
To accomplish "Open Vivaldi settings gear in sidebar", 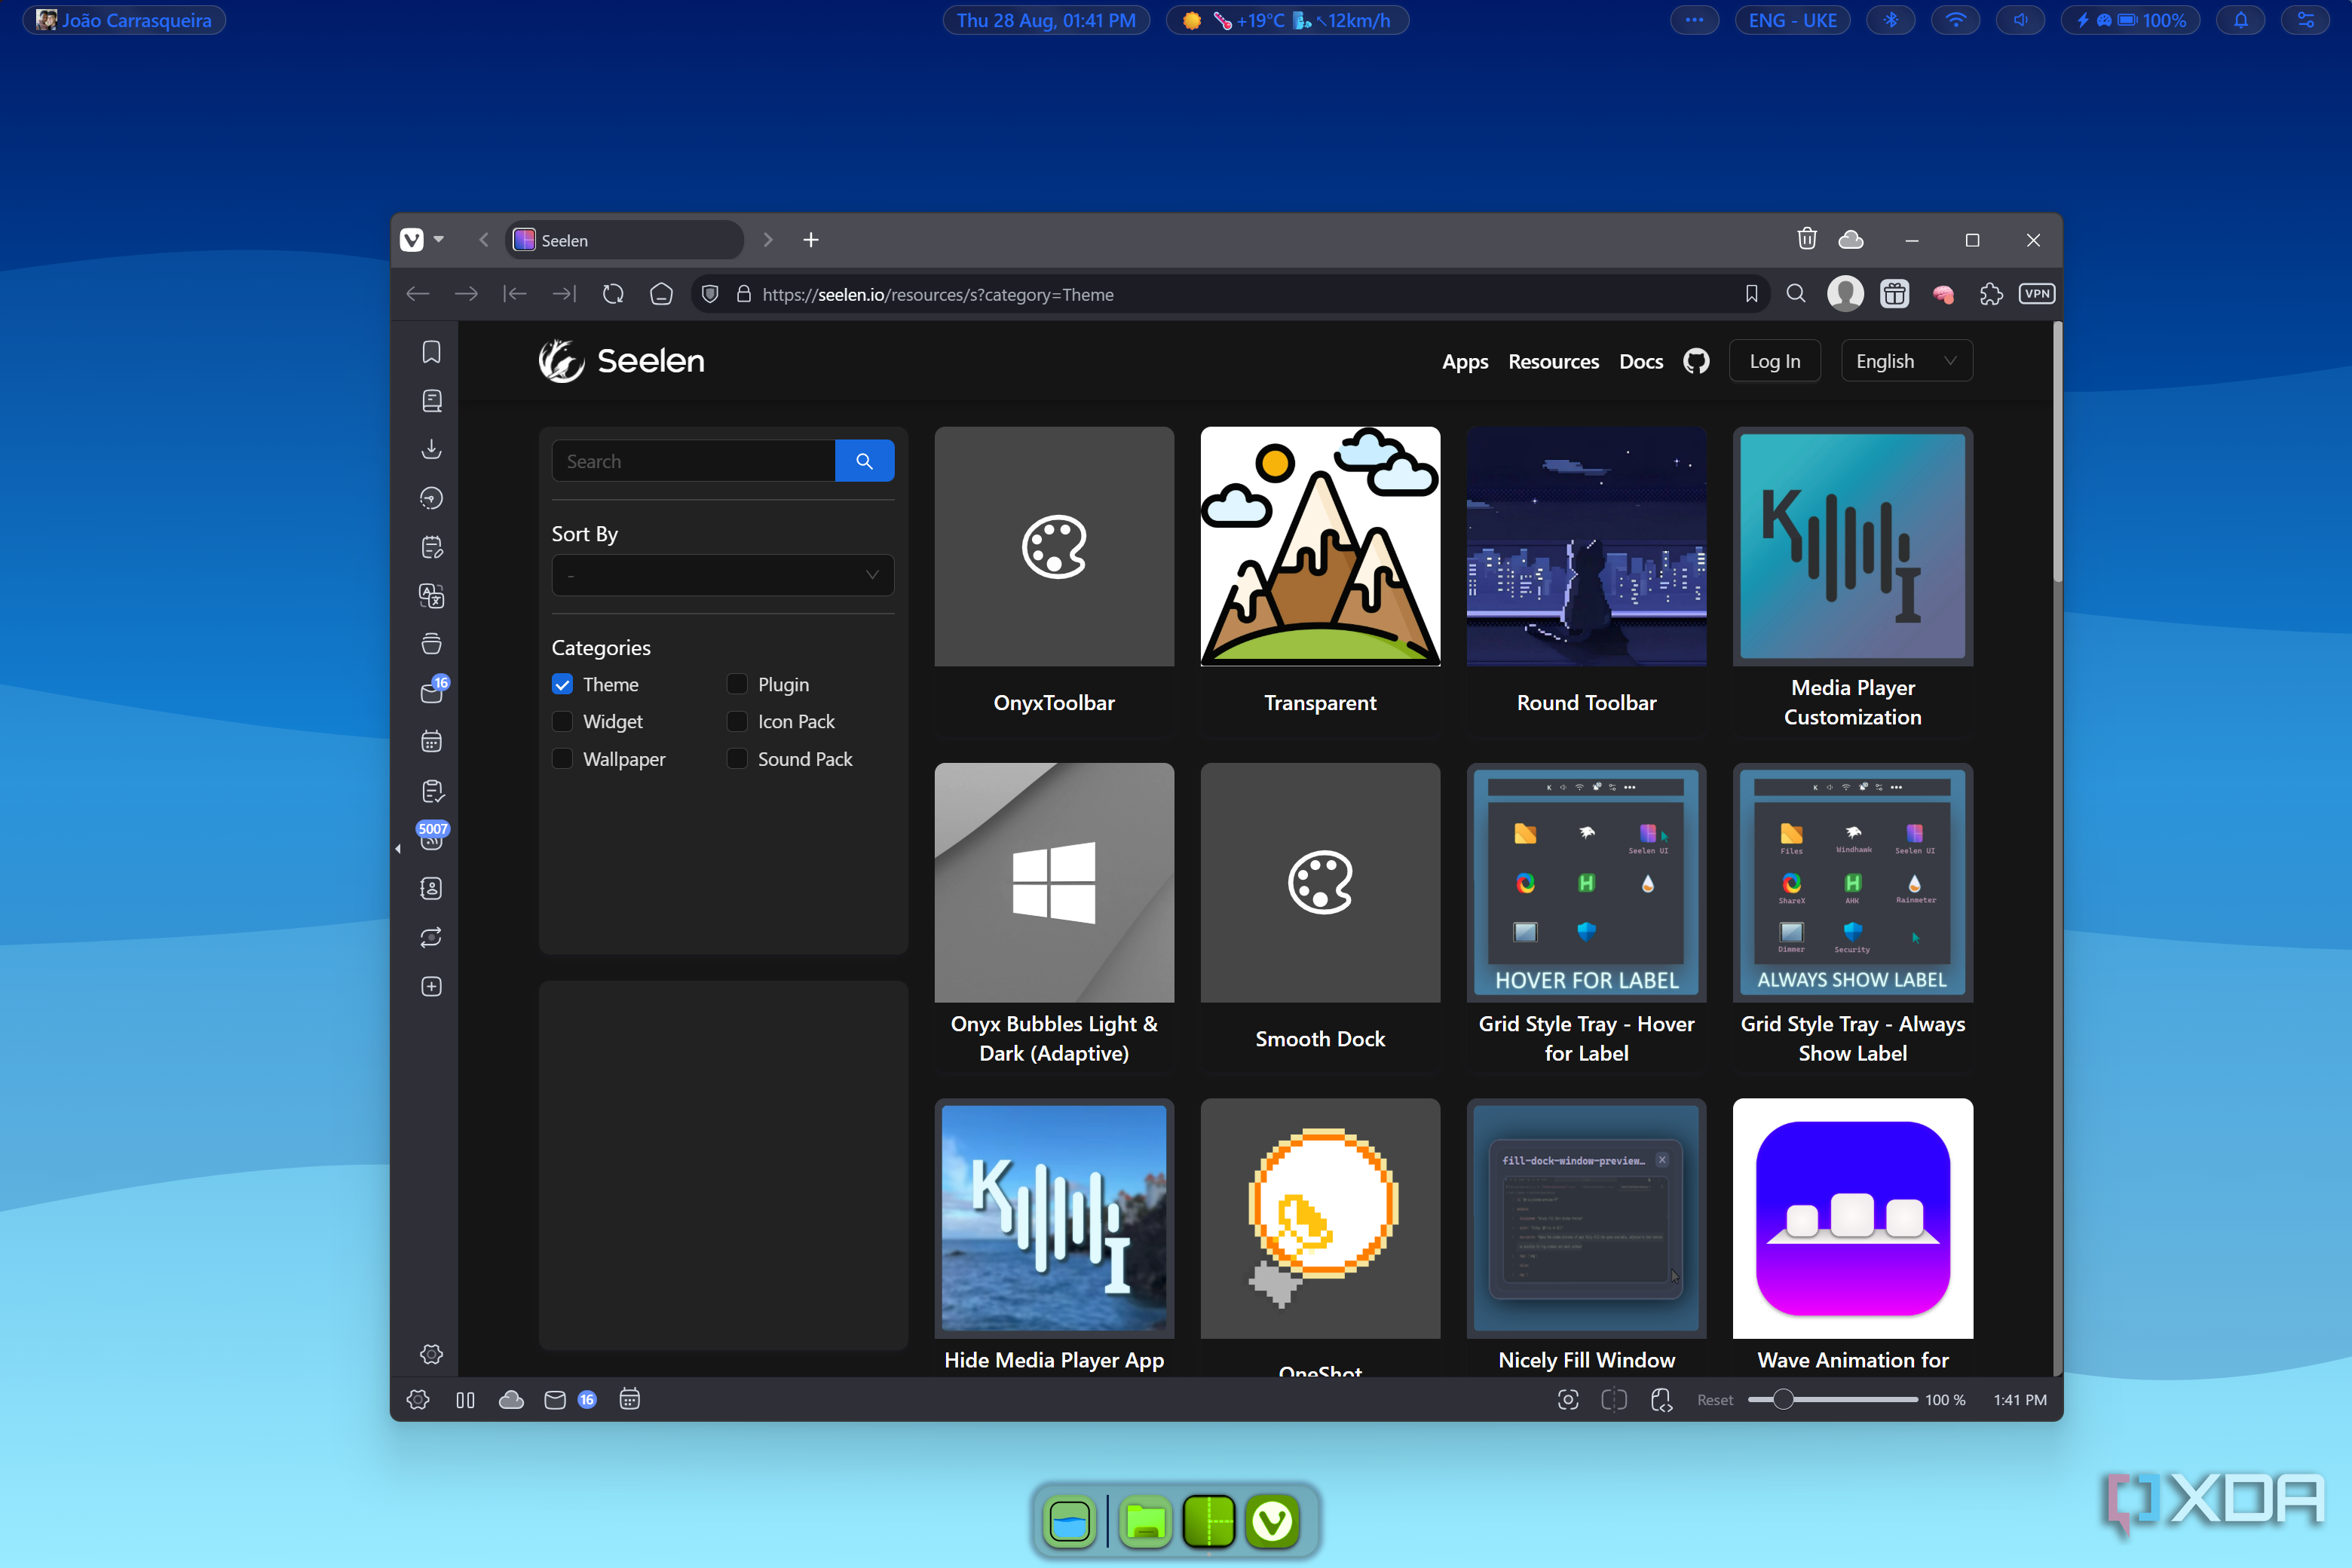I will pyautogui.click(x=431, y=1354).
